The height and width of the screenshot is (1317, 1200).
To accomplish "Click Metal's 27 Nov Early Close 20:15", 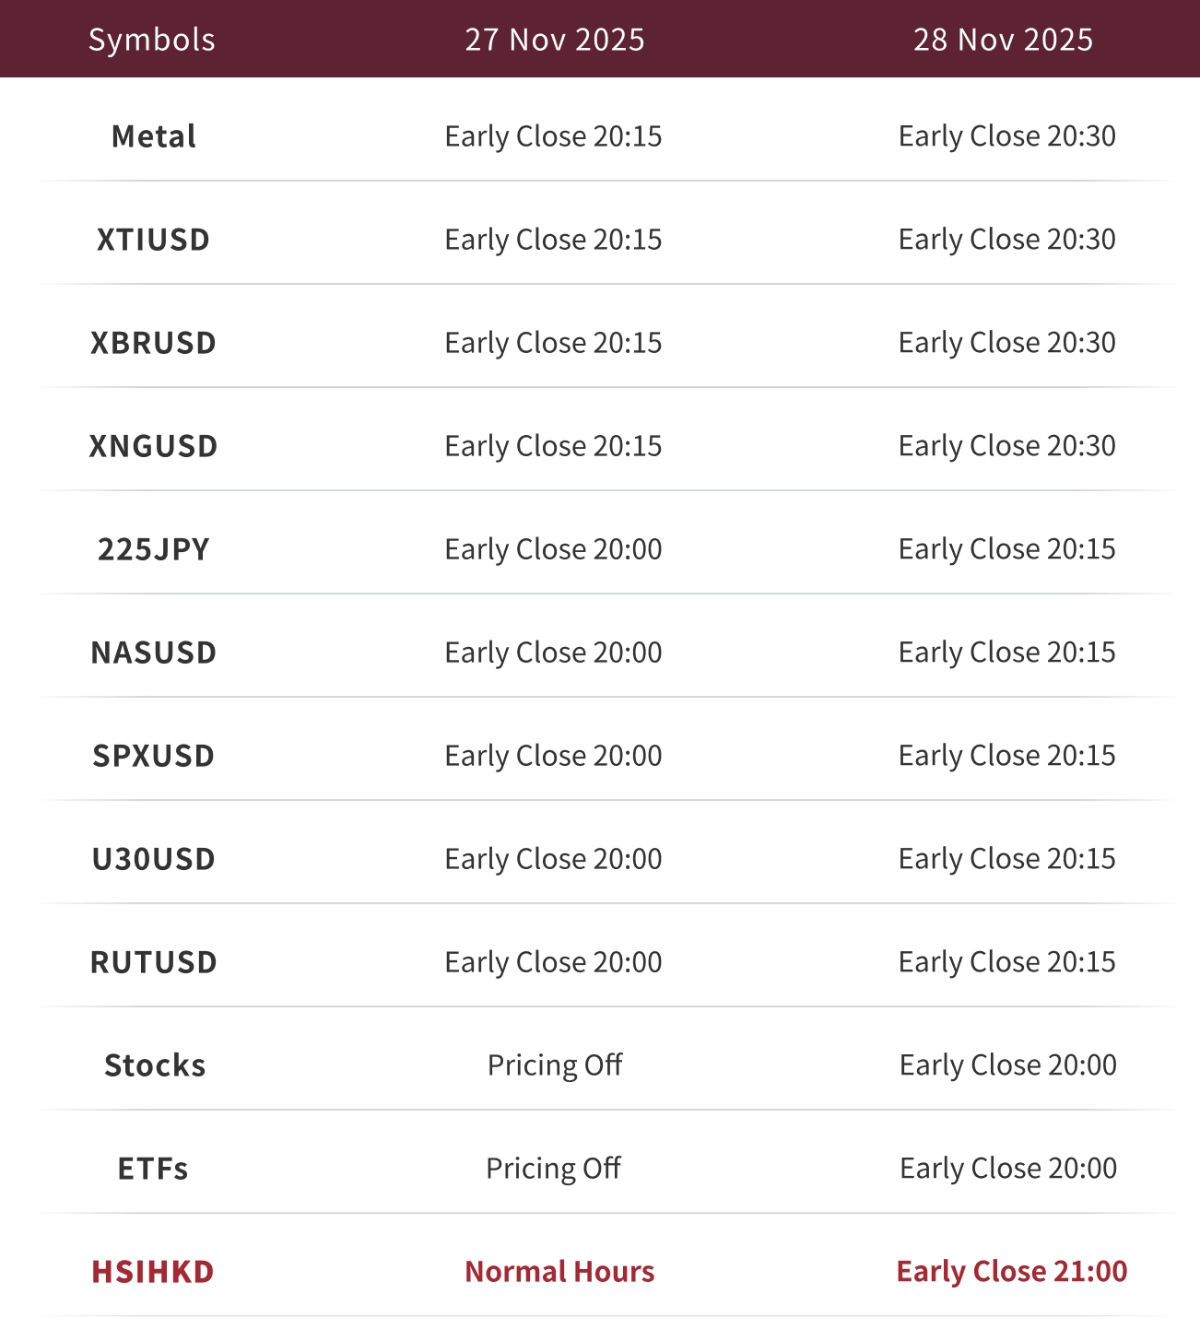I will tap(553, 136).
